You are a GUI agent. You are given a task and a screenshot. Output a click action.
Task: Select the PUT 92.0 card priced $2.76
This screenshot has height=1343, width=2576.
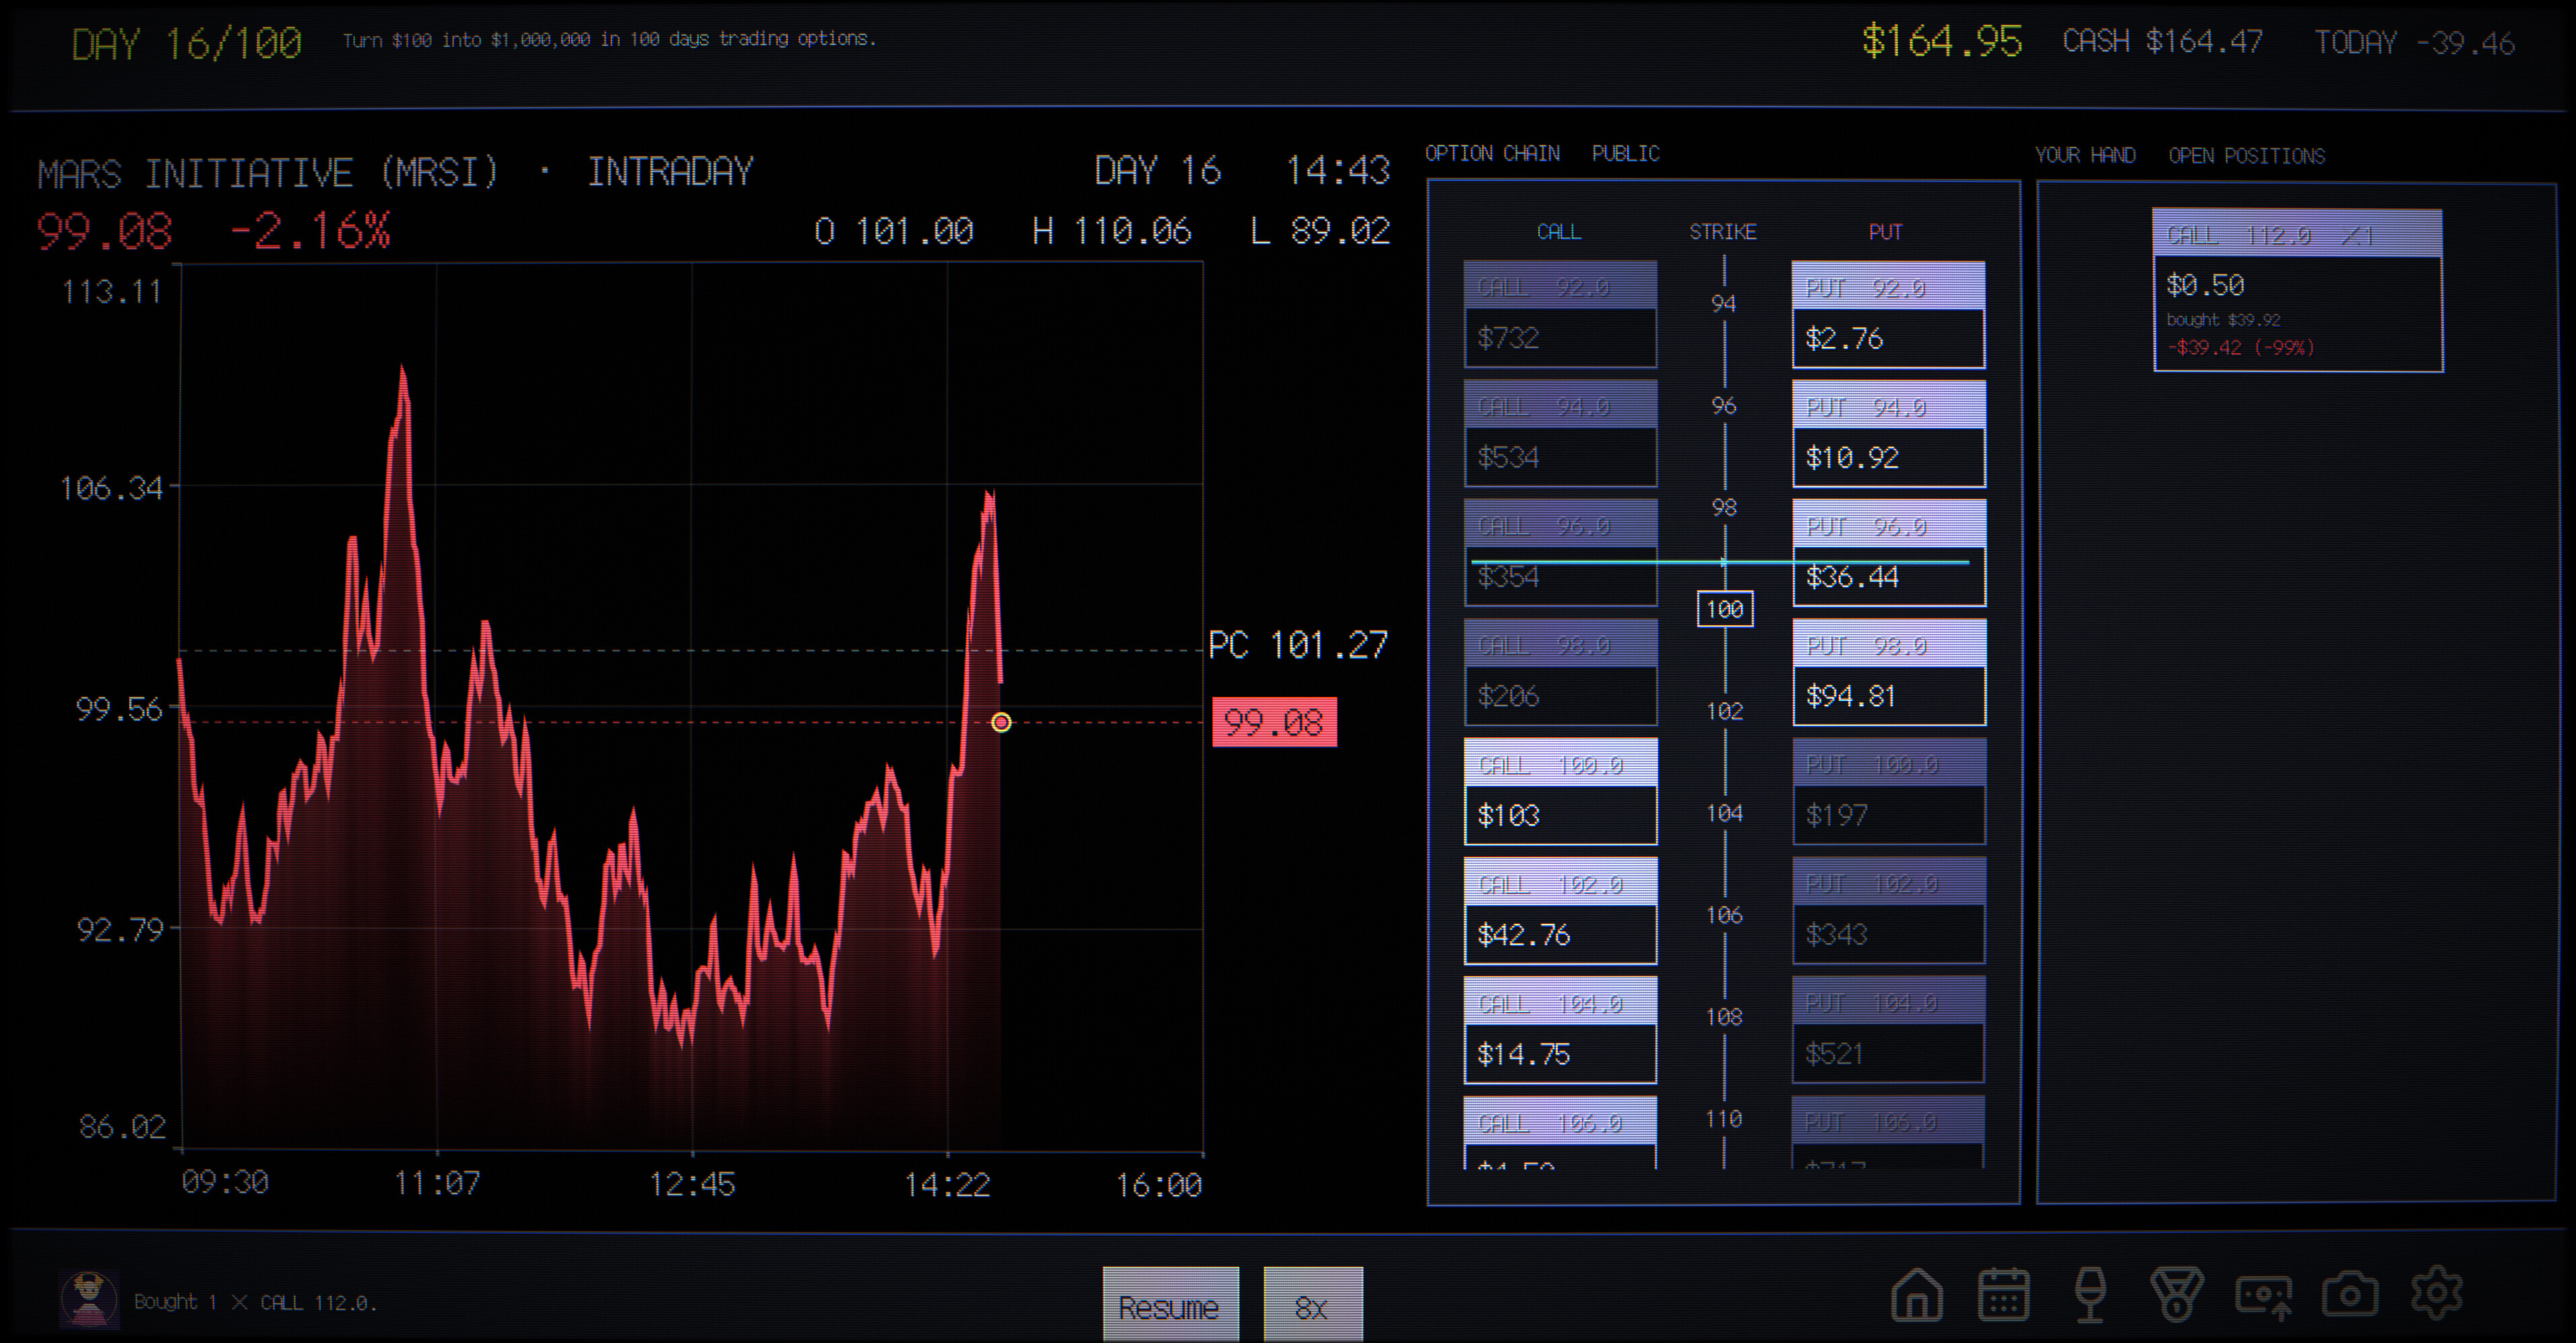[x=1888, y=314]
